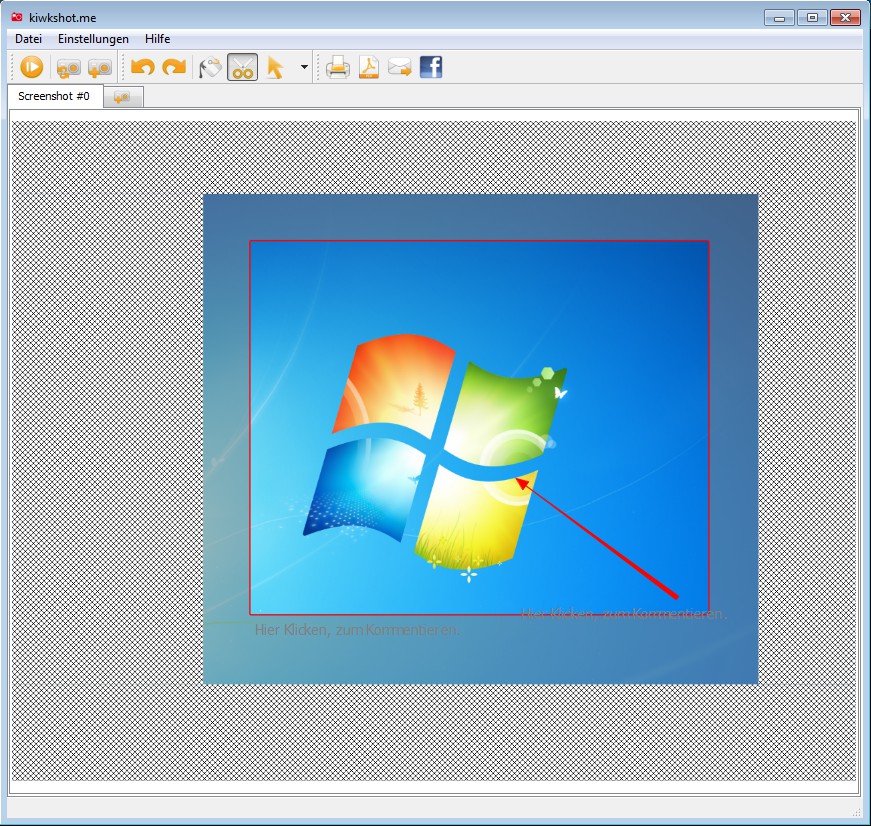
Task: Export screenshot as PDF
Action: pyautogui.click(x=369, y=68)
